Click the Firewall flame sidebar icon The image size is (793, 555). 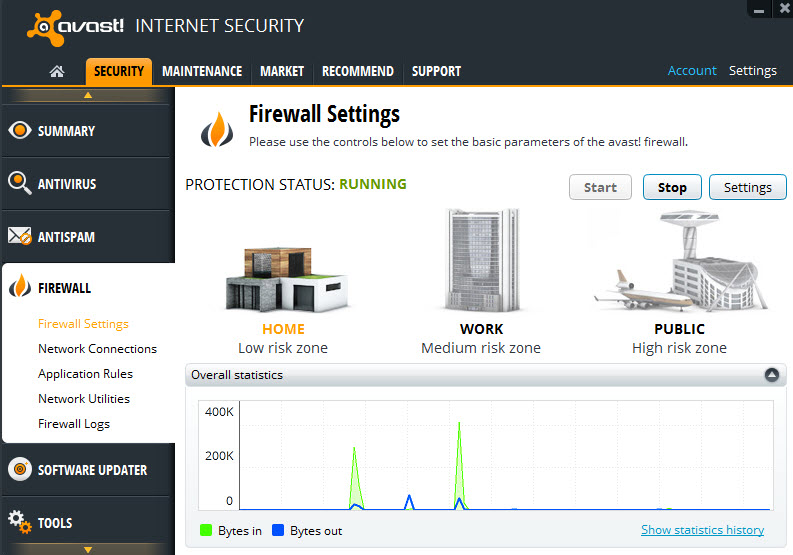20,286
